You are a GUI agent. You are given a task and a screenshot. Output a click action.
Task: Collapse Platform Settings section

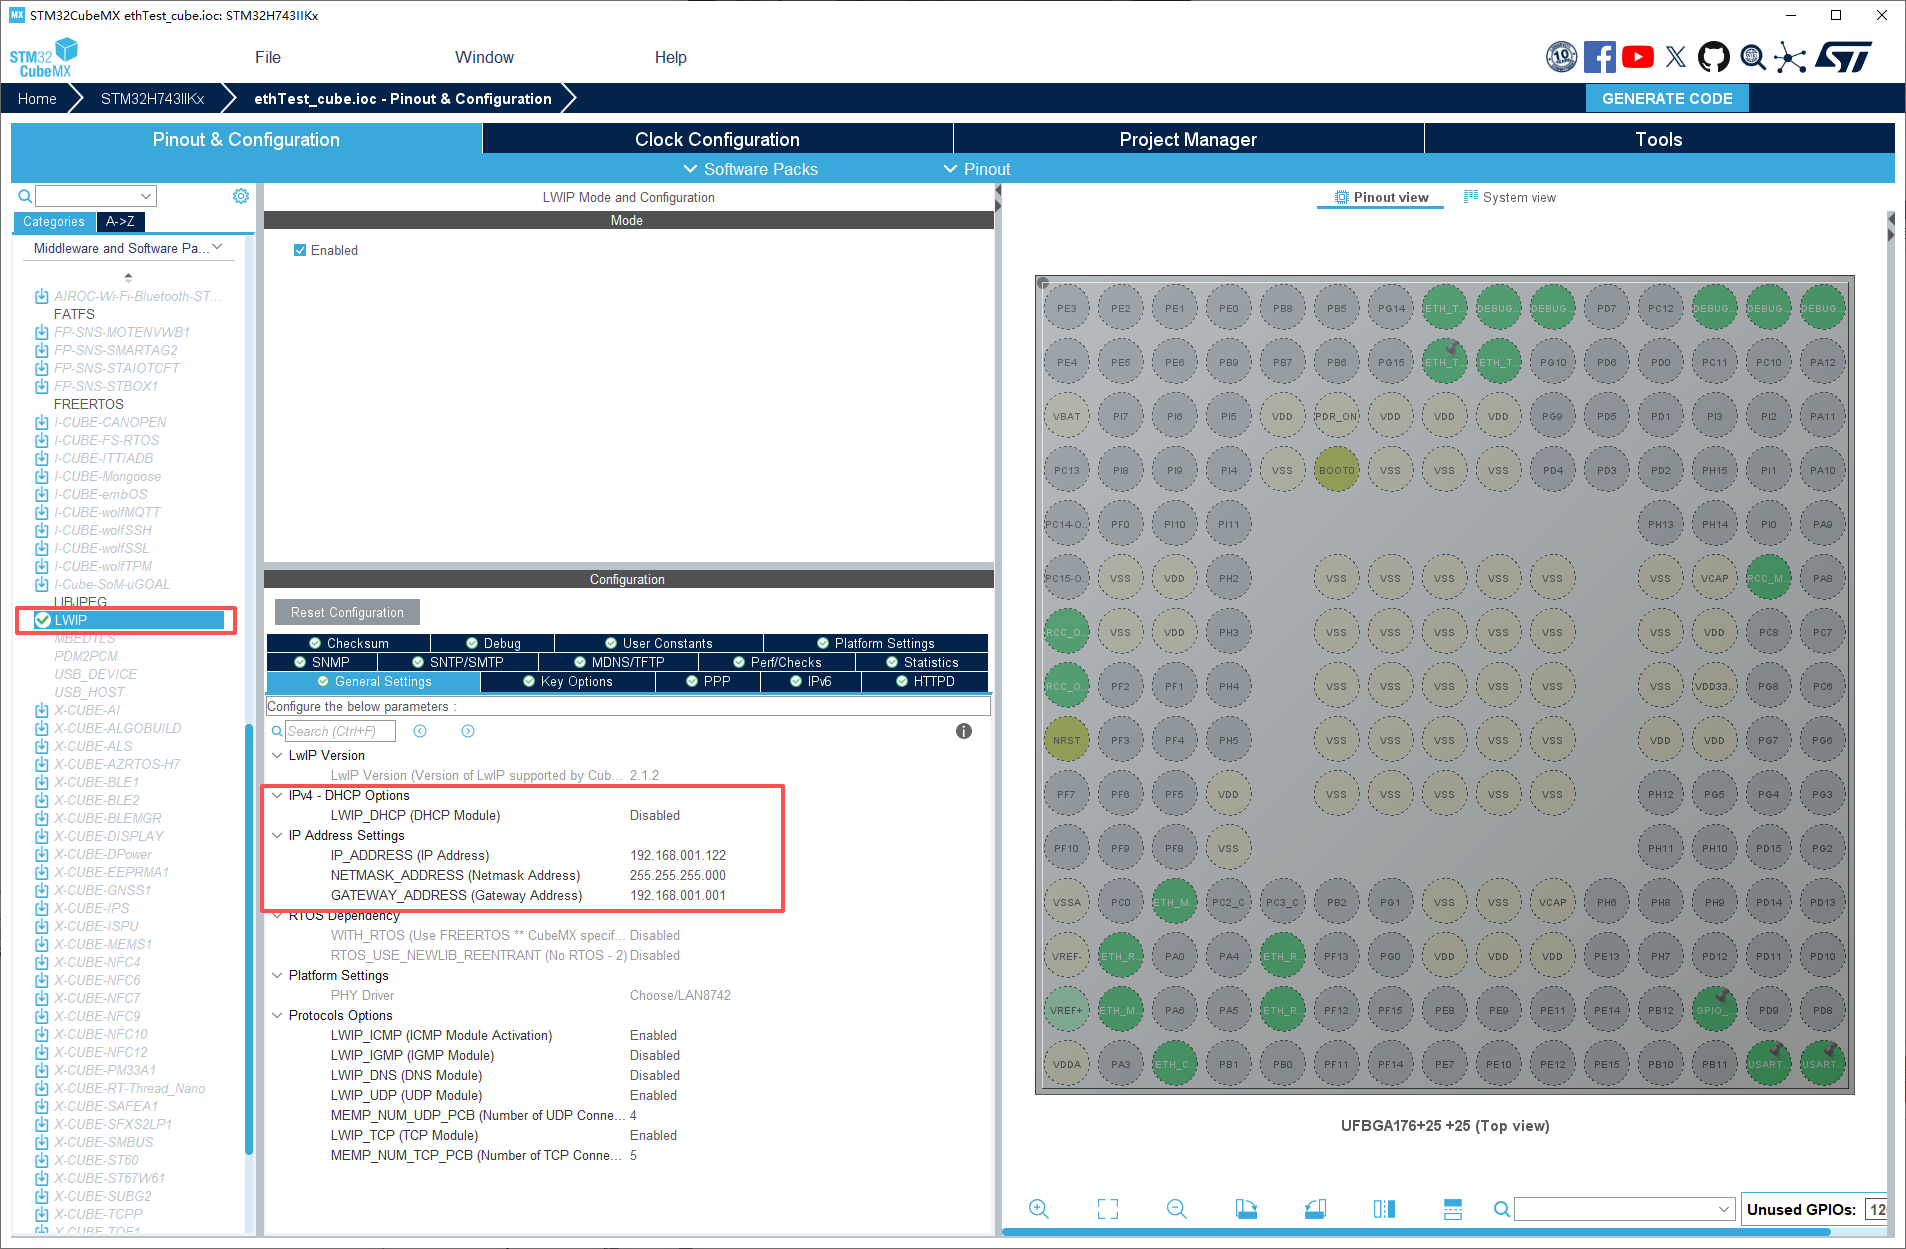(x=277, y=975)
